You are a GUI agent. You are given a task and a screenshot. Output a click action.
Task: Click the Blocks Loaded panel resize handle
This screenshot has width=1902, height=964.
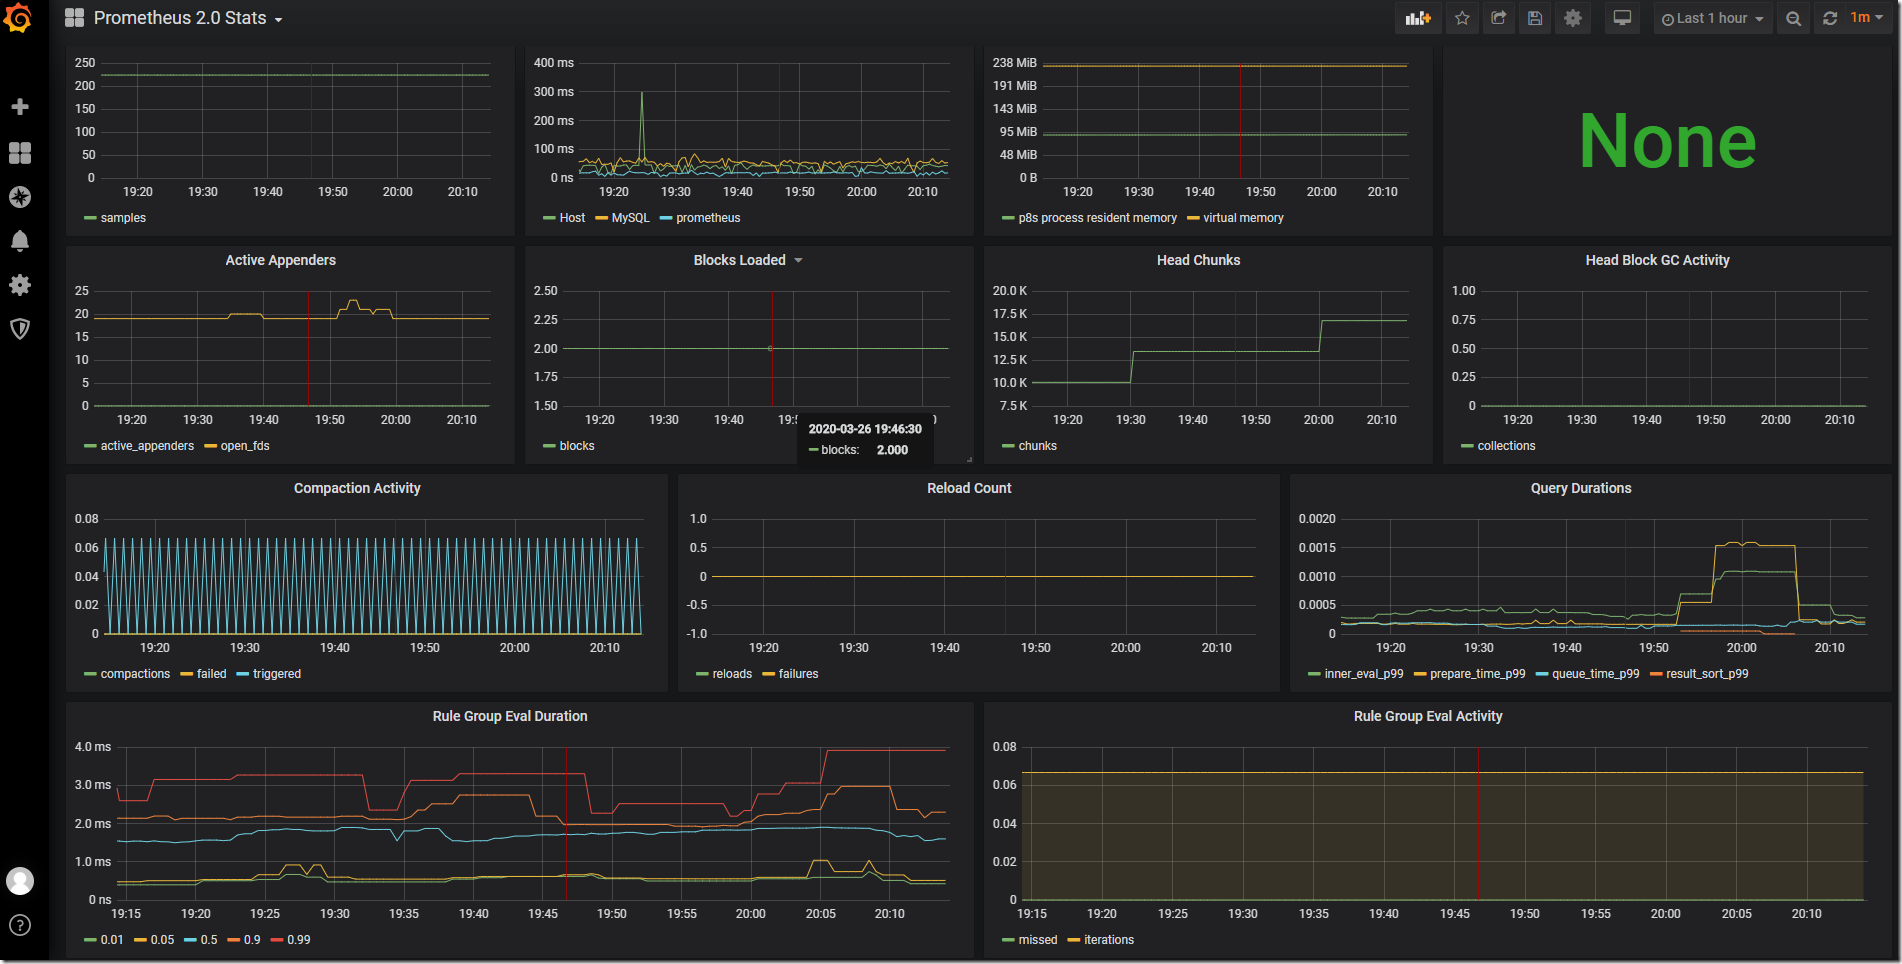click(x=969, y=459)
